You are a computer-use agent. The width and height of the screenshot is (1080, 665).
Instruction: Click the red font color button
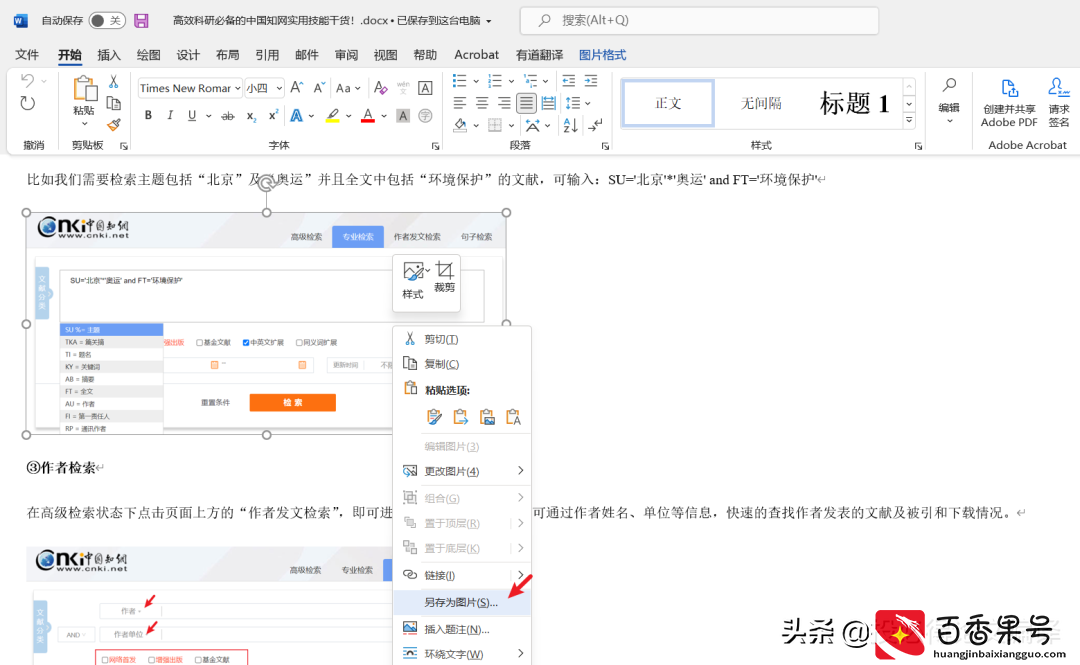(368, 116)
